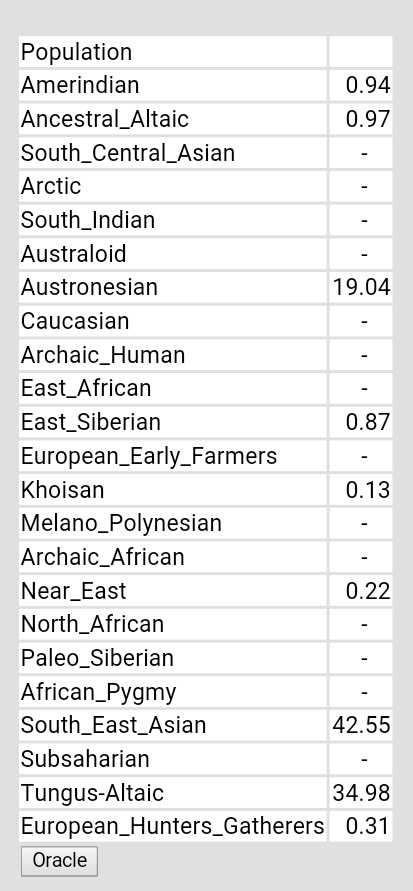
Task: Click the Austronesian value 19.04
Action: click(361, 287)
